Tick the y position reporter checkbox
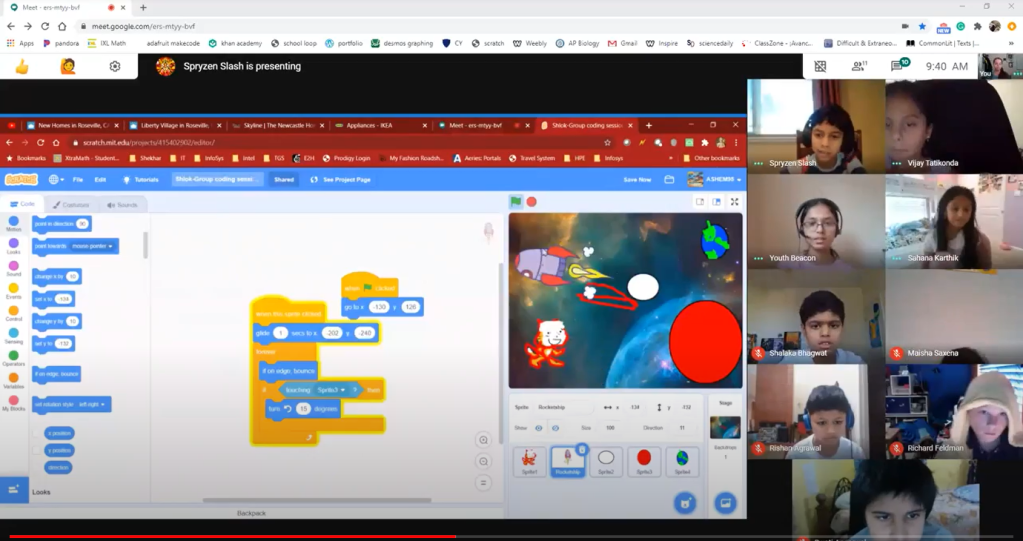The width and height of the screenshot is (1023, 541). click(37, 450)
